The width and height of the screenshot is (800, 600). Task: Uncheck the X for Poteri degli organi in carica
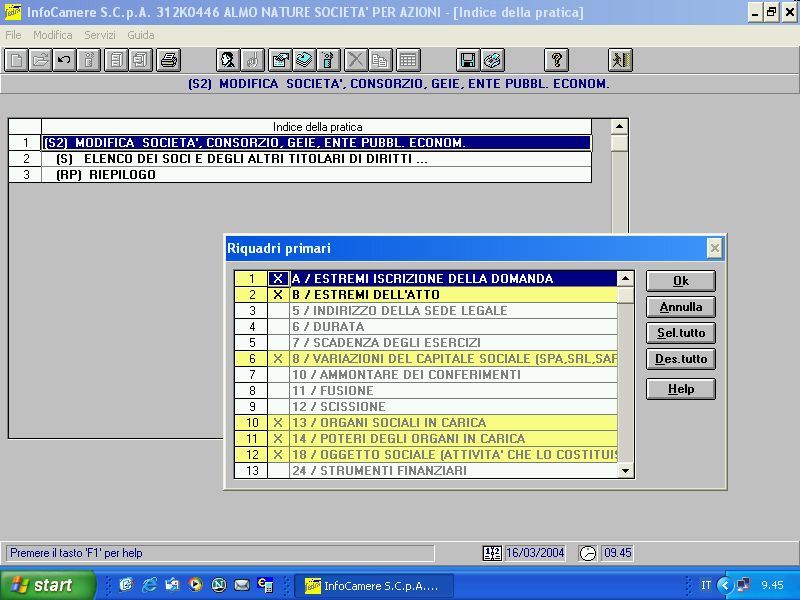(278, 439)
